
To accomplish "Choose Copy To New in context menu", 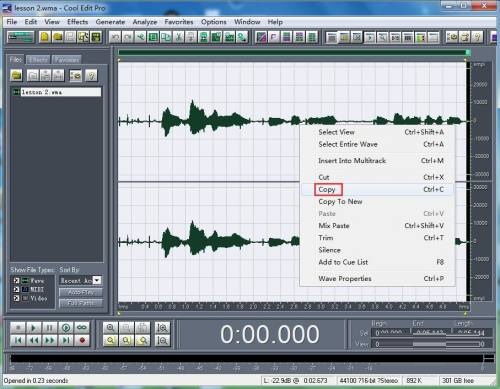I will pyautogui.click(x=378, y=202).
